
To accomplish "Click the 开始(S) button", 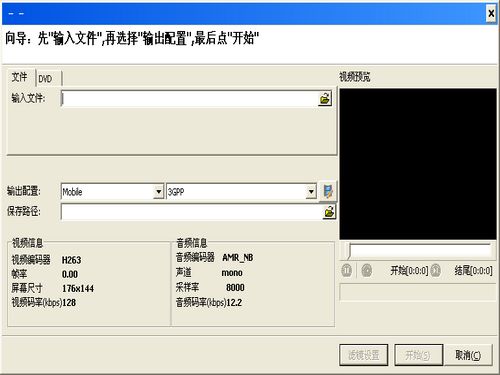I will pos(419,355).
